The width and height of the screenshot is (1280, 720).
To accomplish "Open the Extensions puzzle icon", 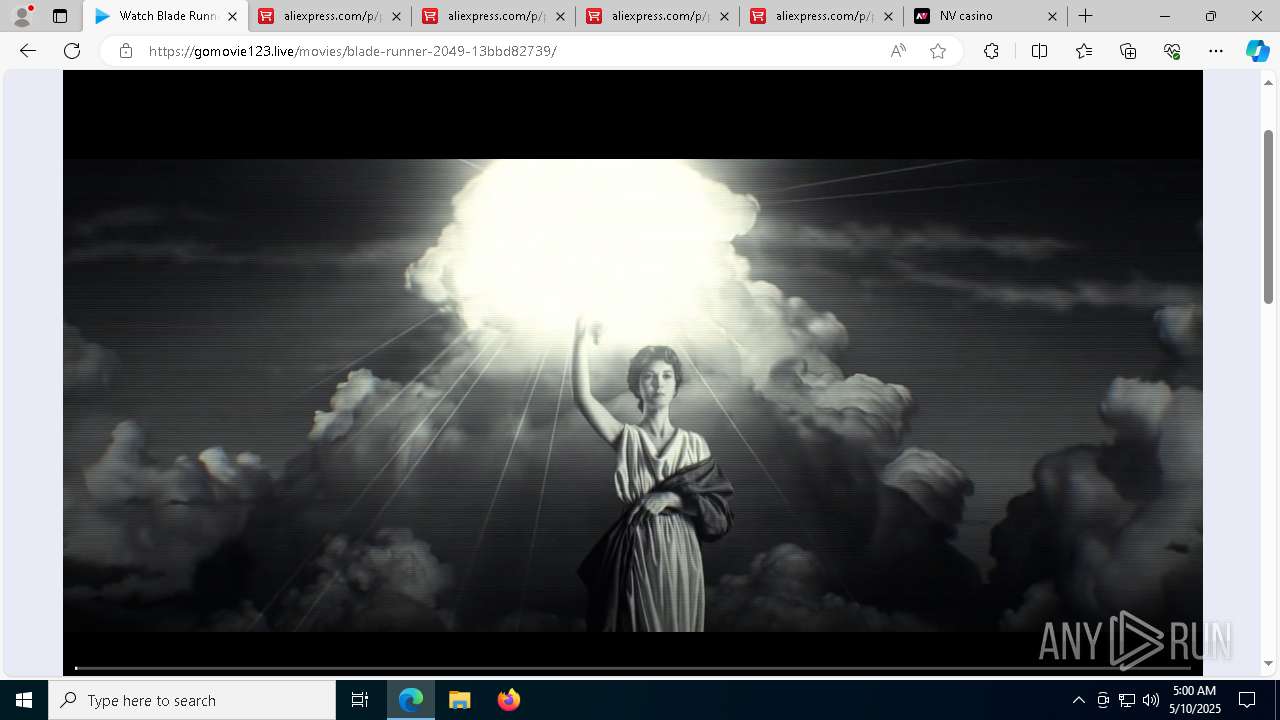I will [991, 51].
